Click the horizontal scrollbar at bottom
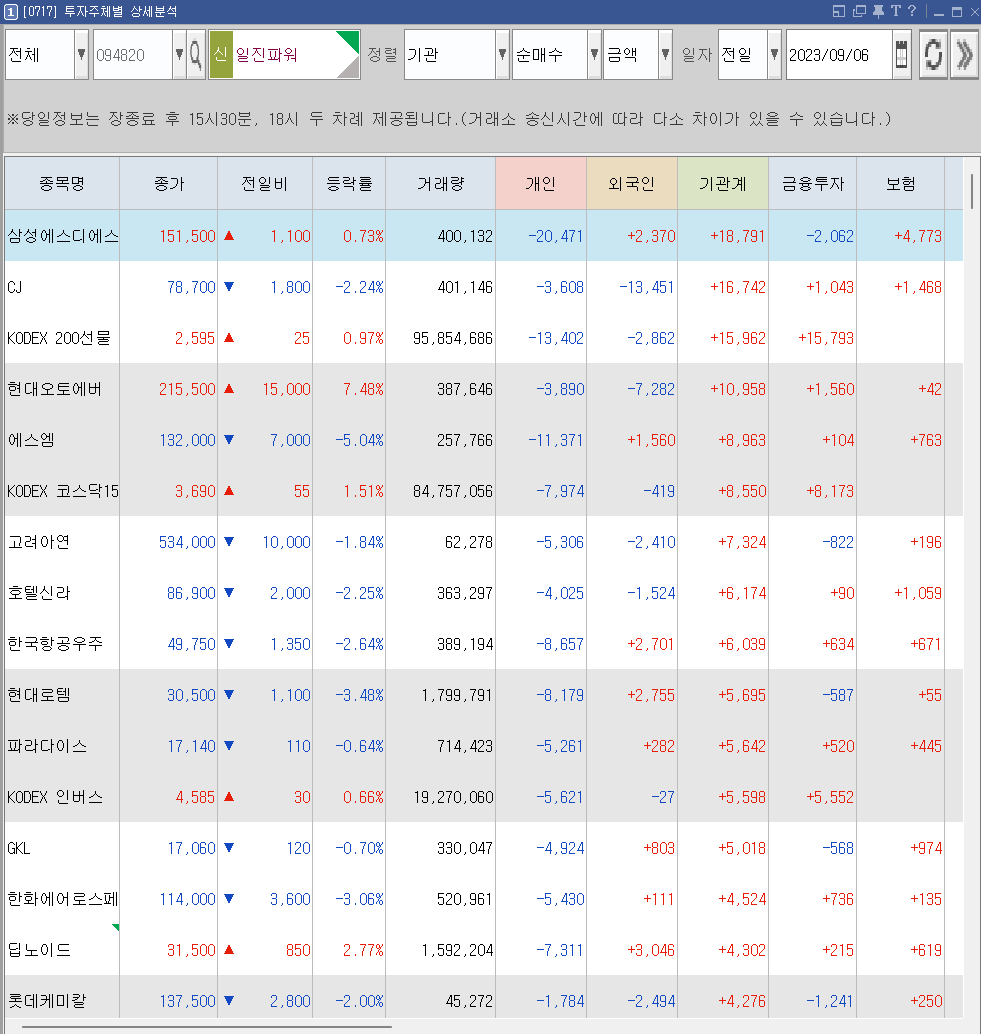This screenshot has width=981, height=1034. [206, 1027]
